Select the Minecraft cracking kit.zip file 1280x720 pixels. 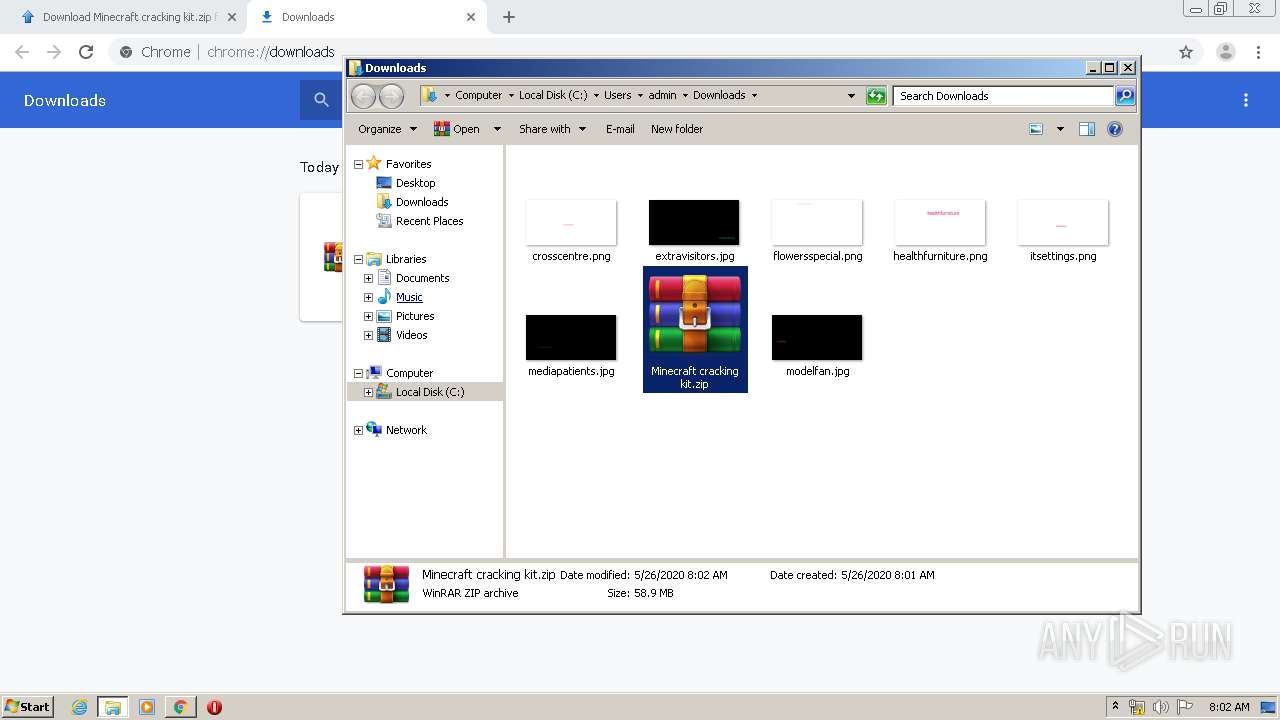pyautogui.click(x=695, y=330)
